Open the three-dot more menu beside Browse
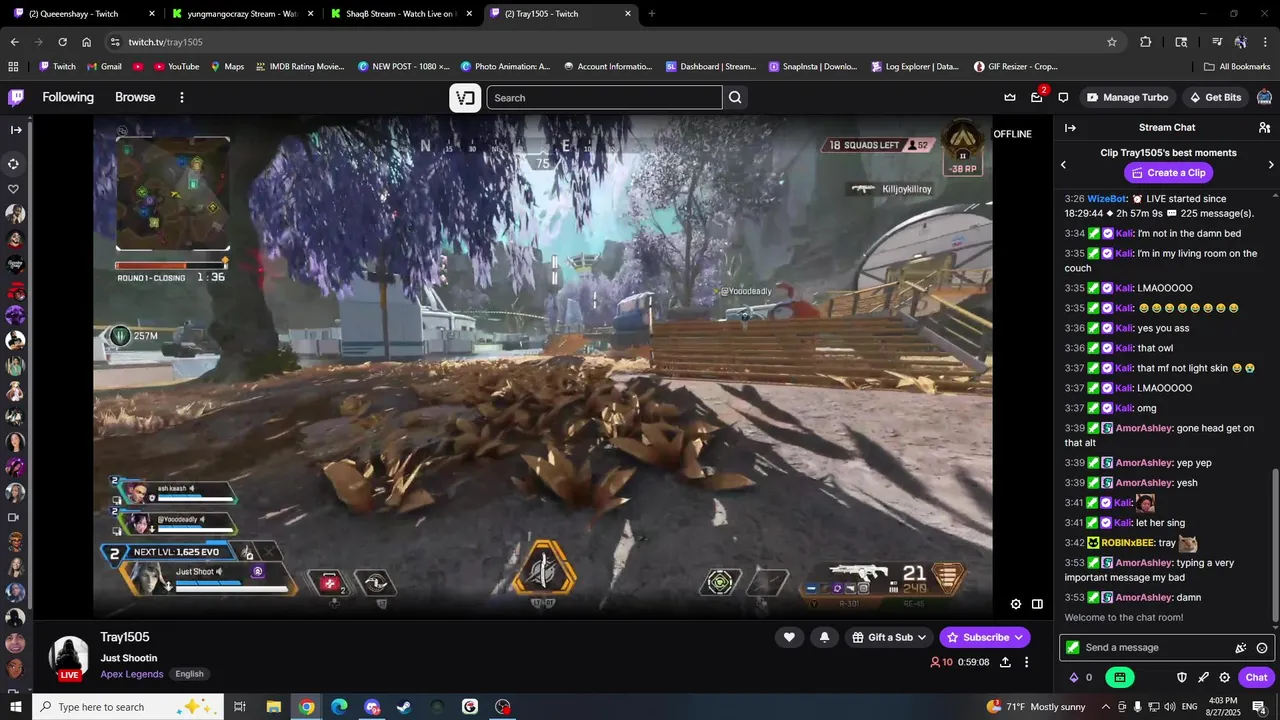1280x720 pixels. pyautogui.click(x=182, y=97)
